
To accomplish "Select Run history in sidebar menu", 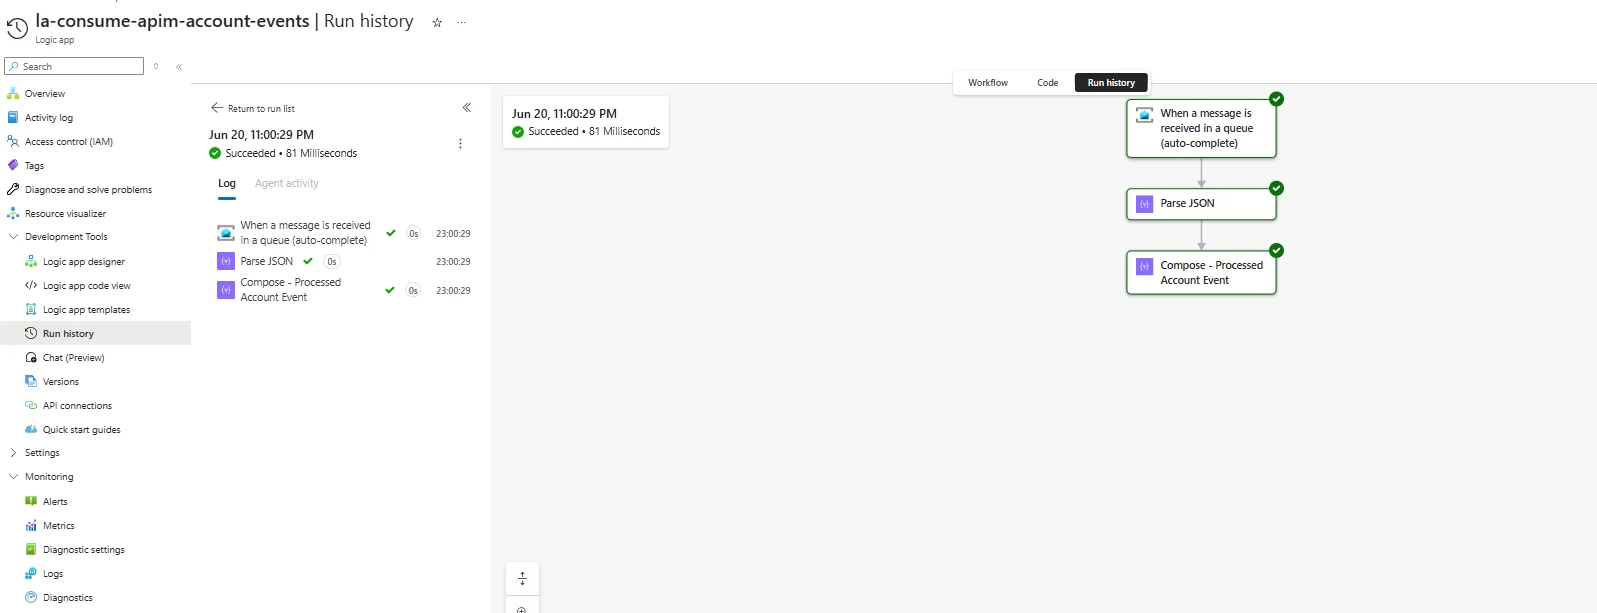I will [96, 333].
